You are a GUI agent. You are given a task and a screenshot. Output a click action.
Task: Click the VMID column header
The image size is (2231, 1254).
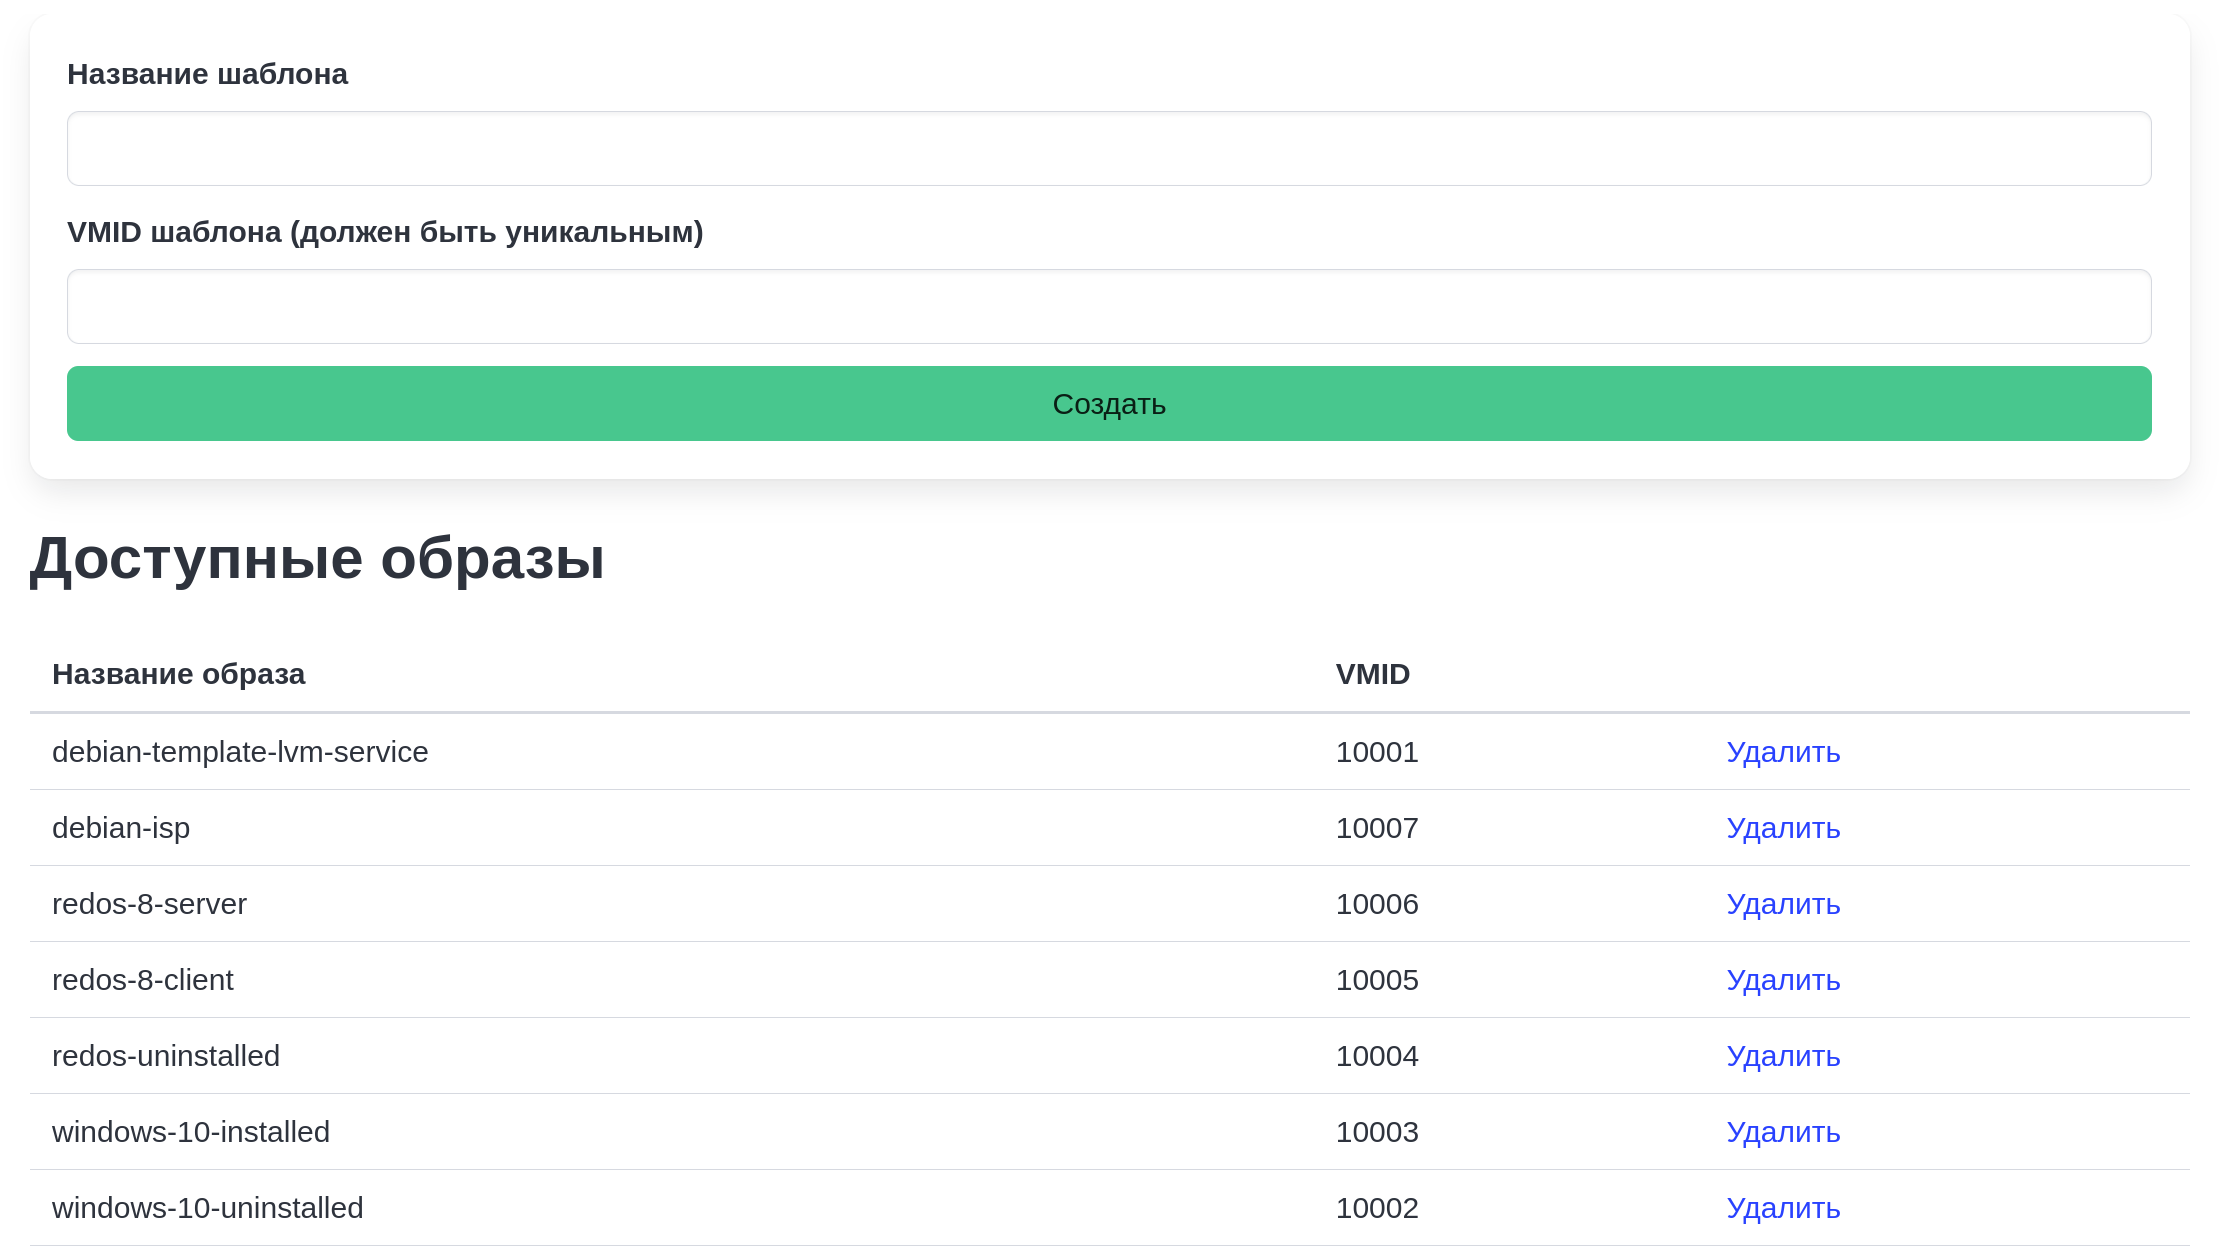(1372, 674)
